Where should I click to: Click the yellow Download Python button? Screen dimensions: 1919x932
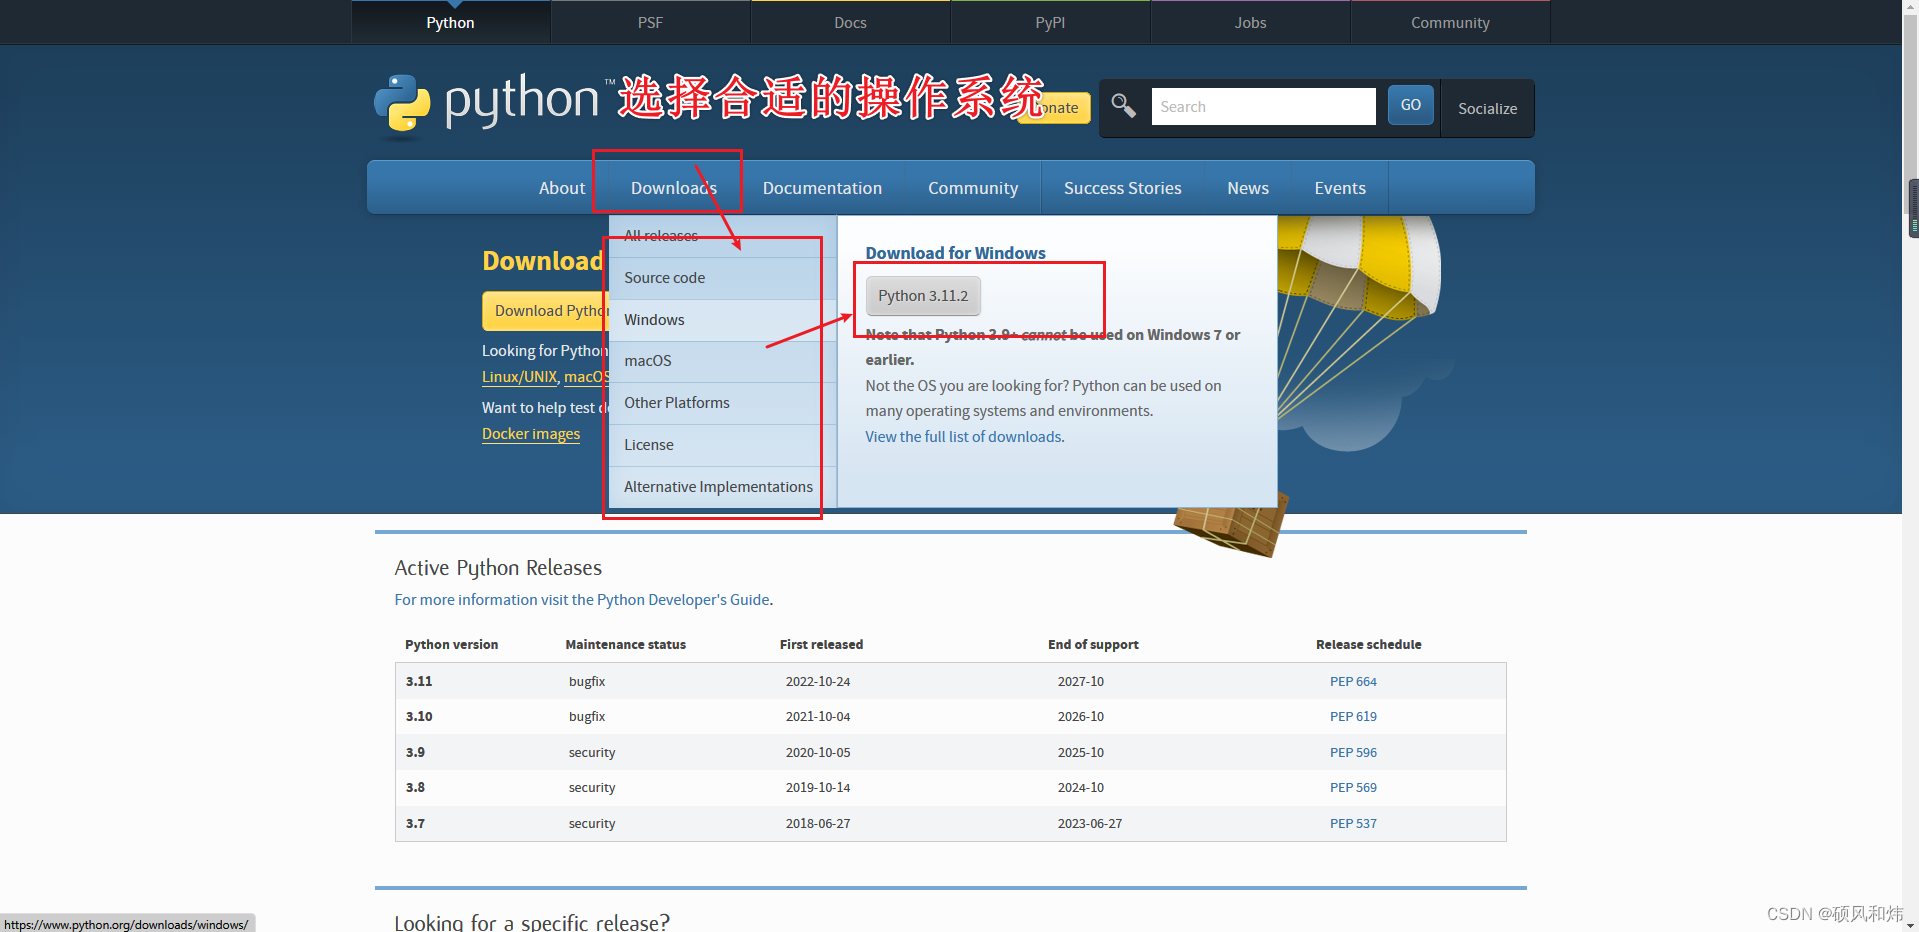point(546,311)
